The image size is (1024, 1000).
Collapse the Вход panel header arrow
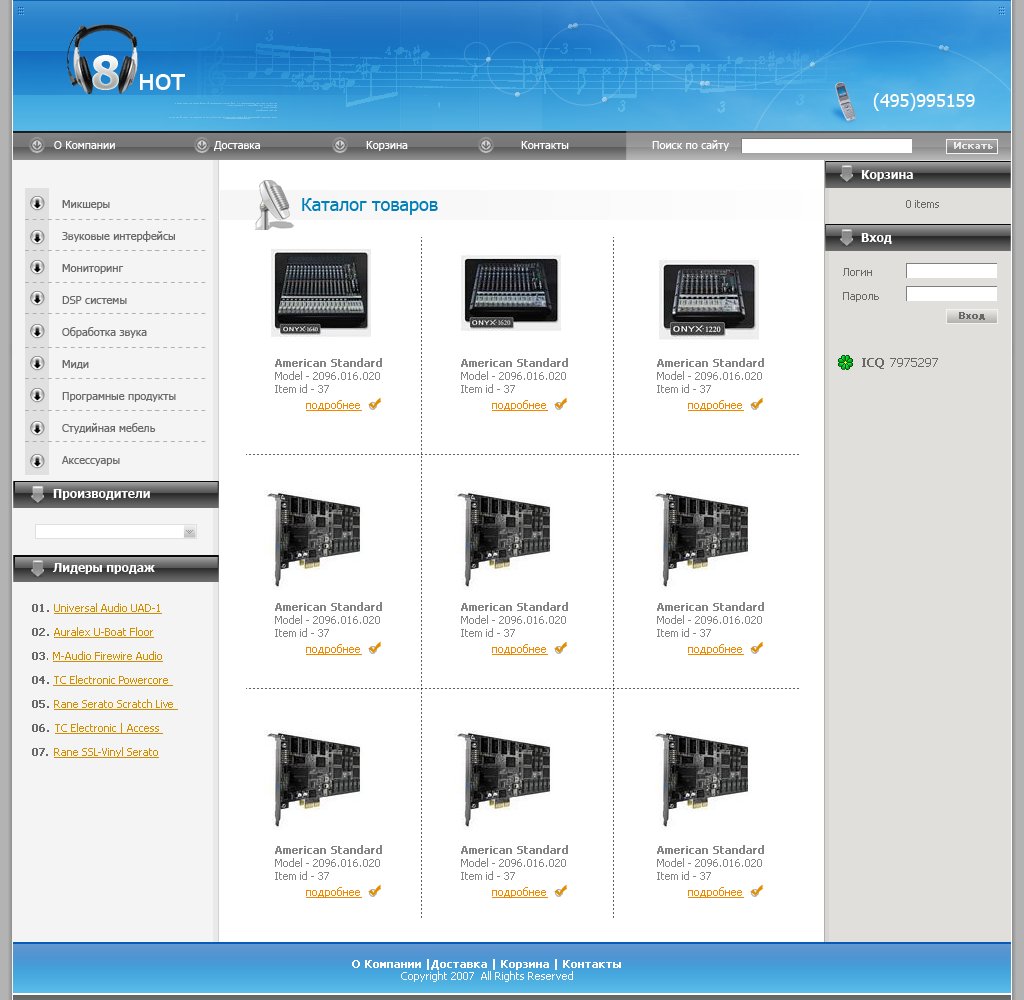click(x=846, y=238)
